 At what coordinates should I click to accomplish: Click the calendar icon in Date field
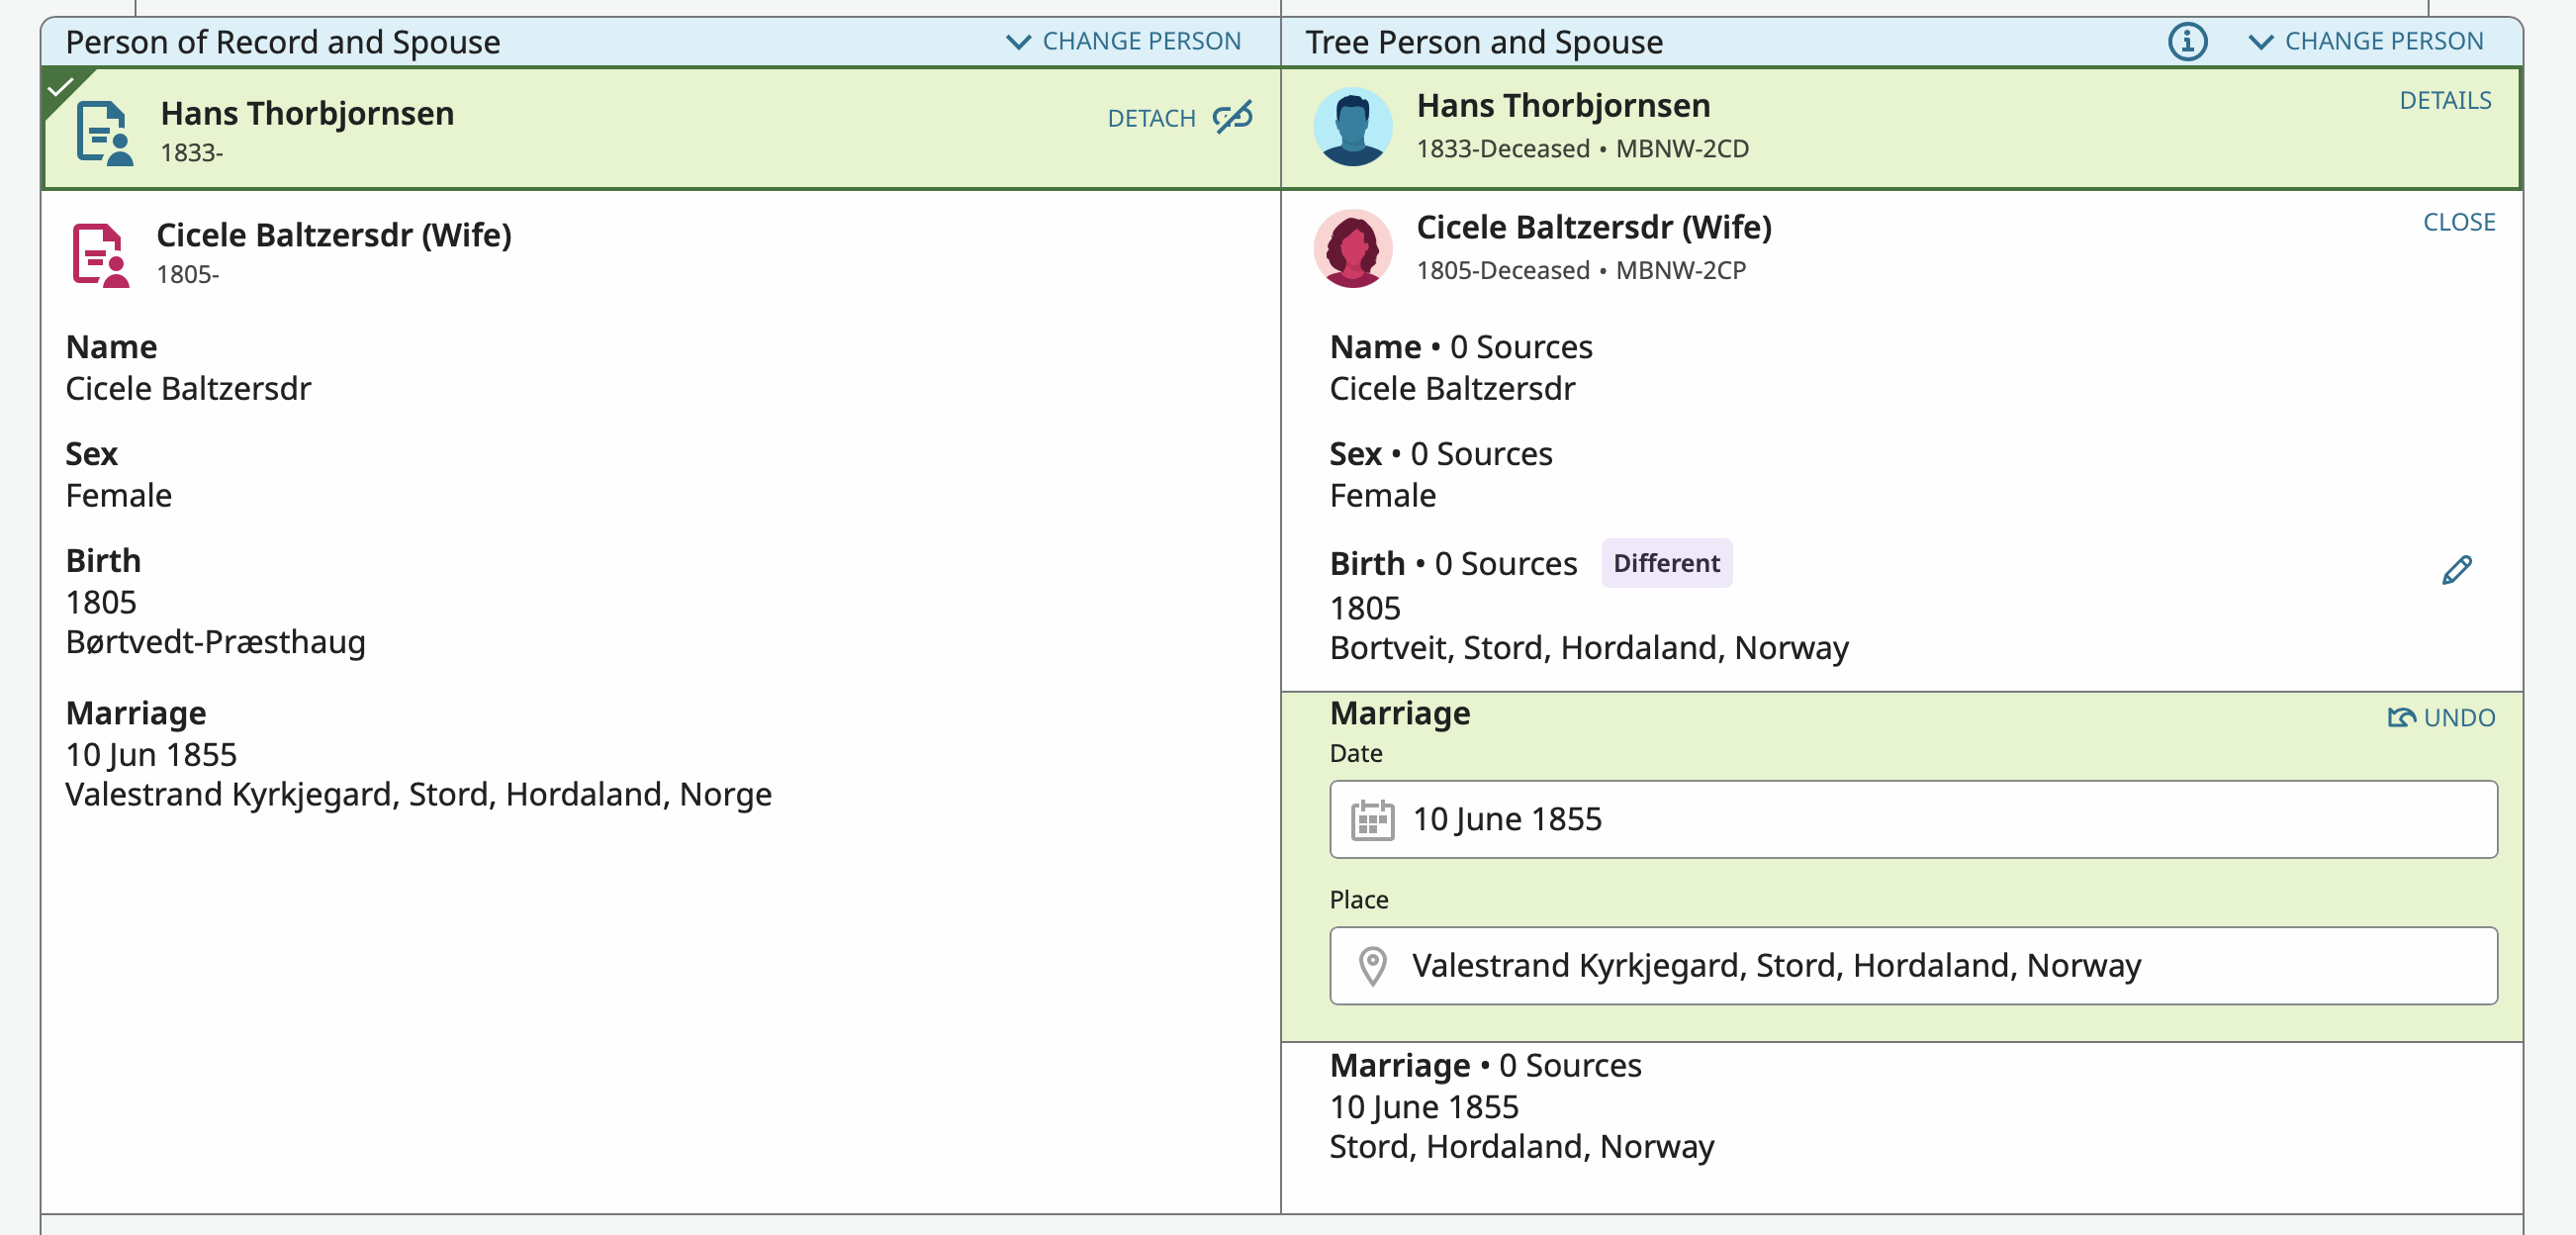1372,820
